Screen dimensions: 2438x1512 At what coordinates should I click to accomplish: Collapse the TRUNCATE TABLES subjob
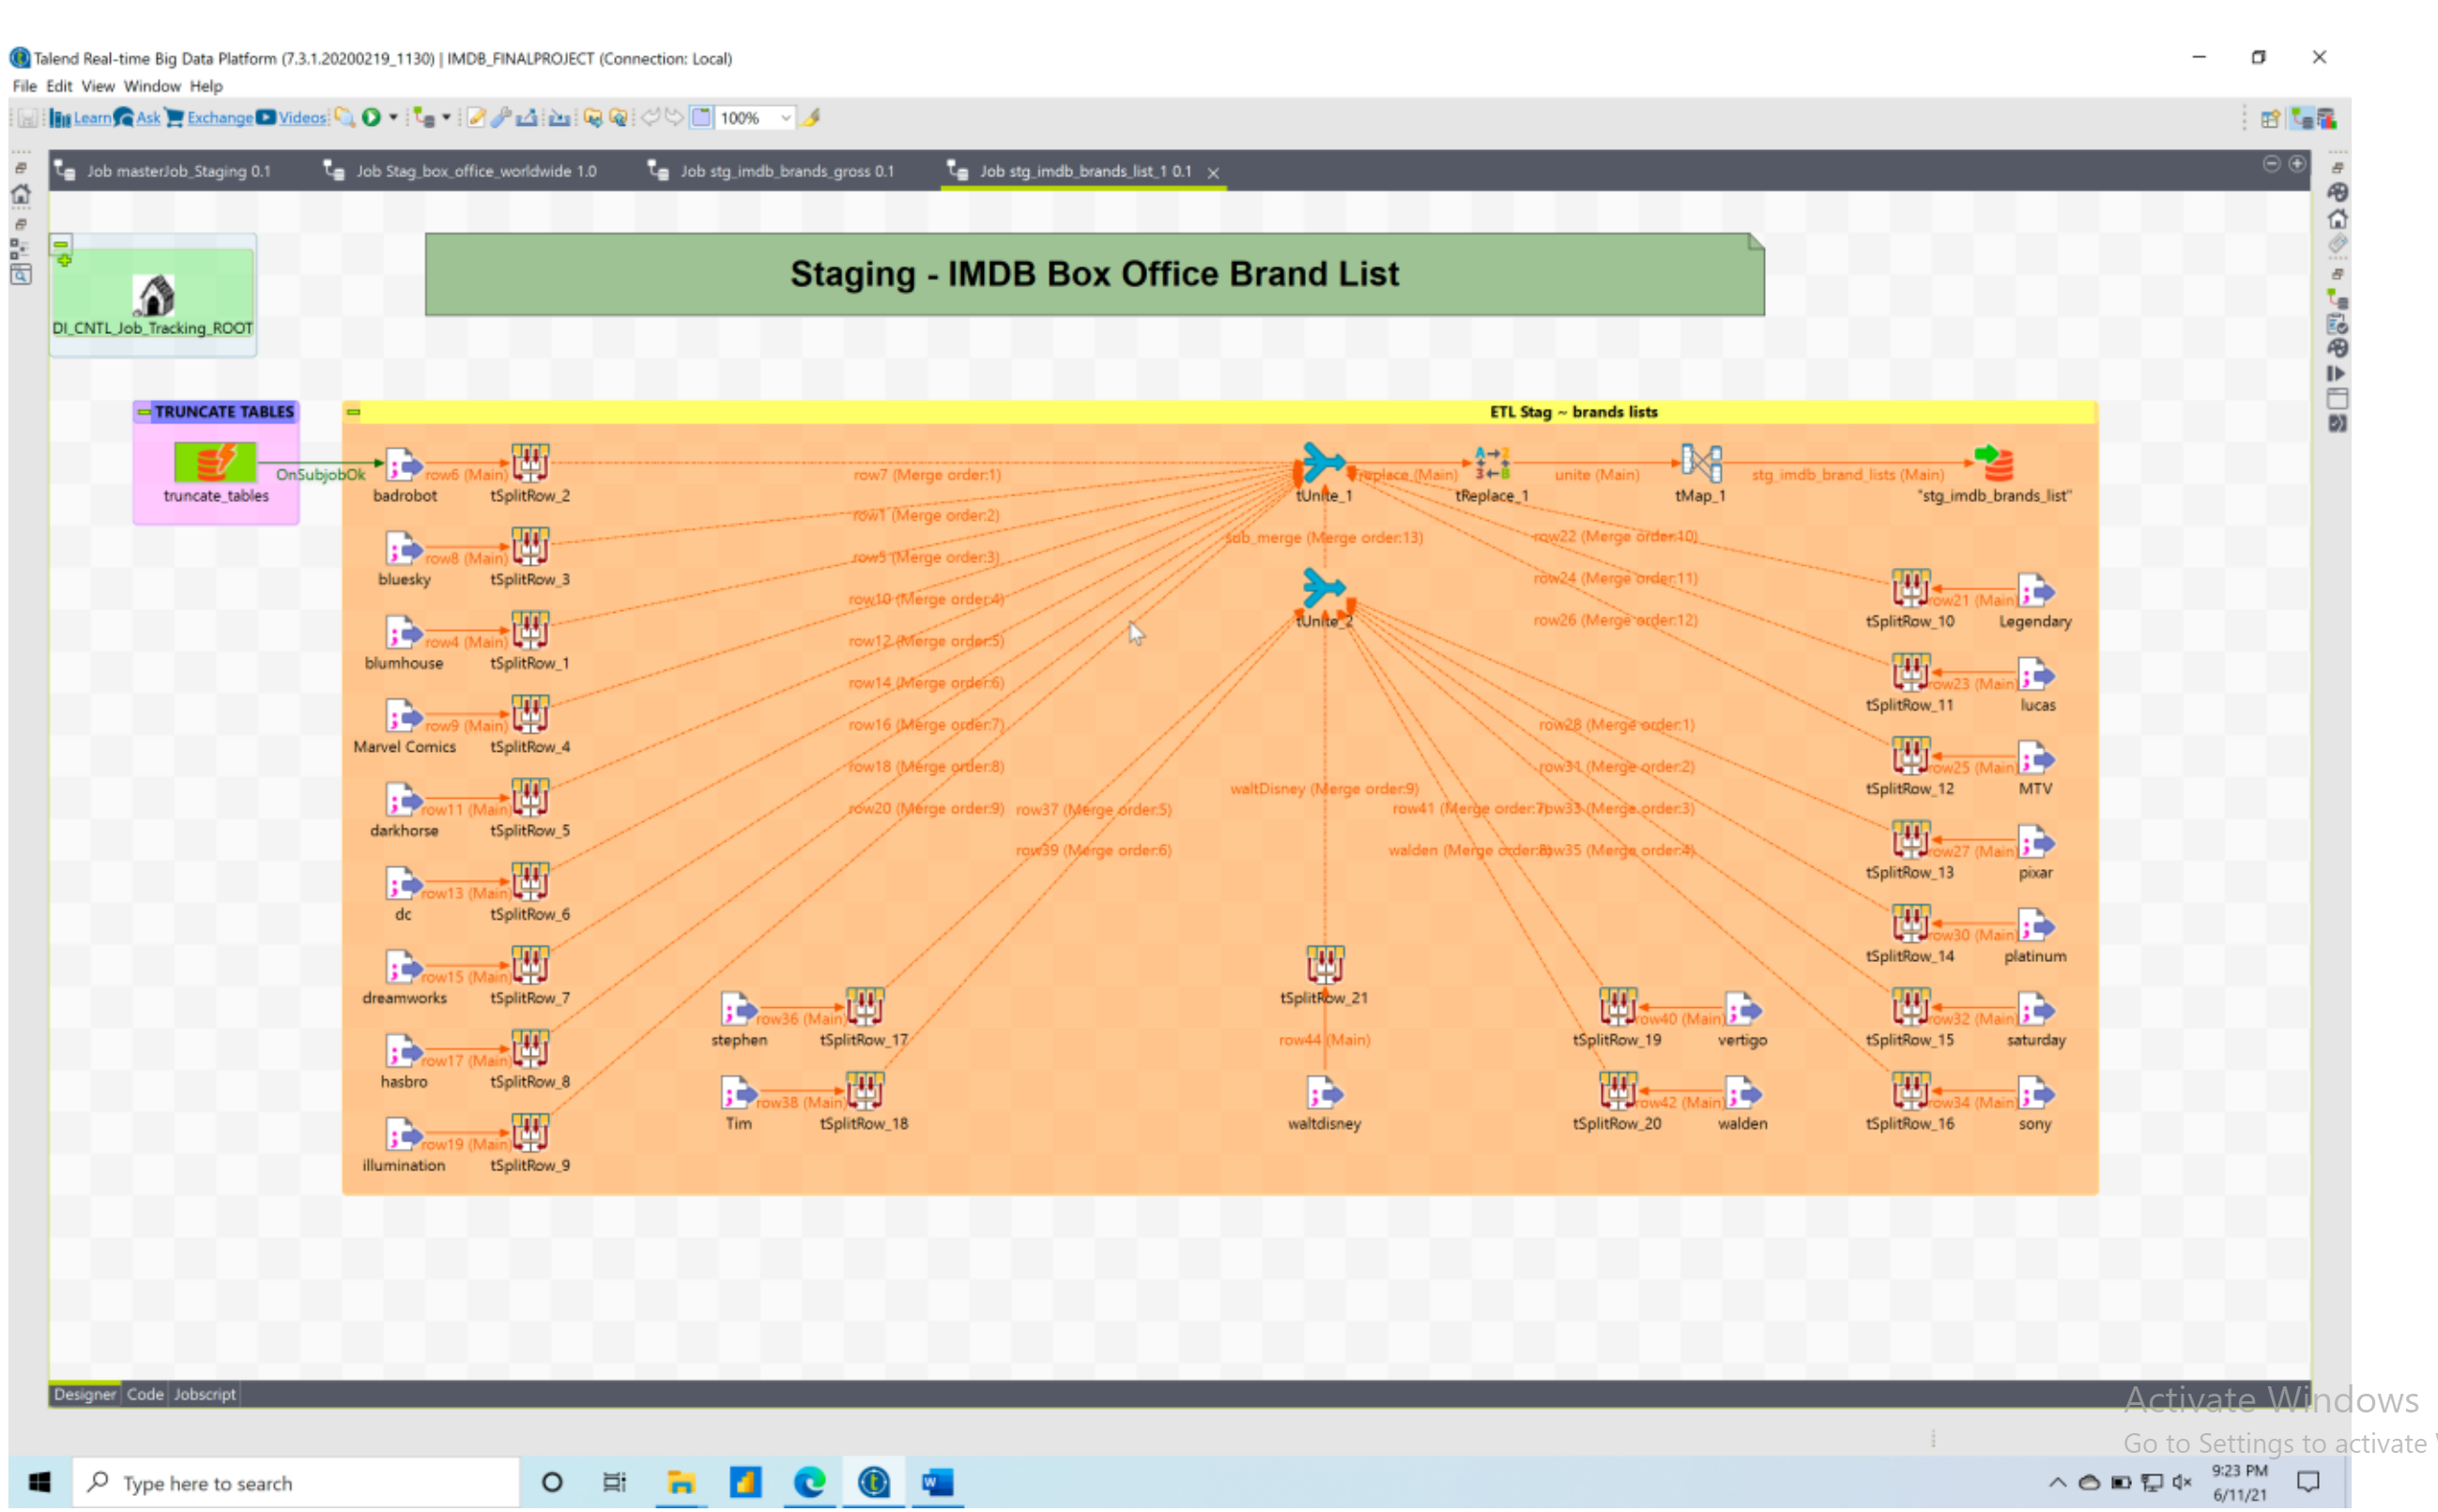(144, 412)
